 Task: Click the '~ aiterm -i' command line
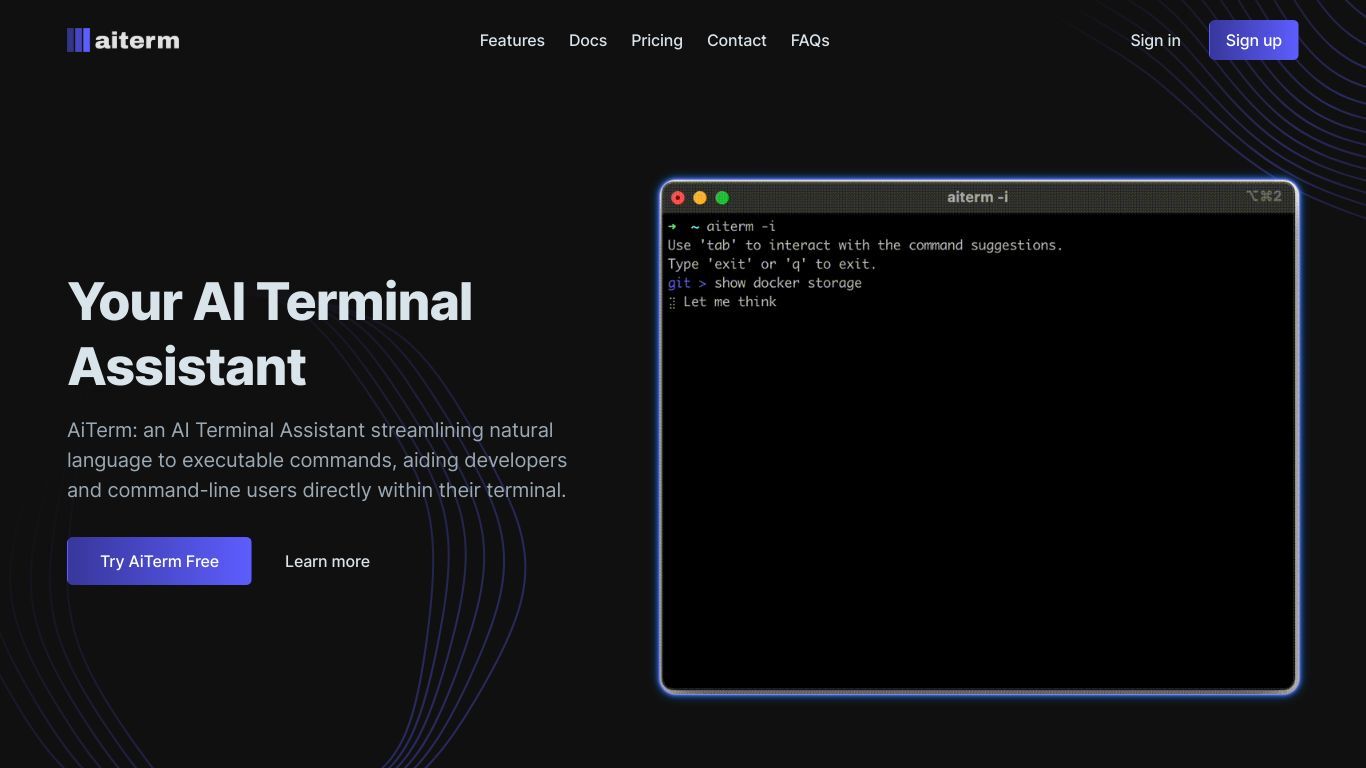(x=732, y=226)
